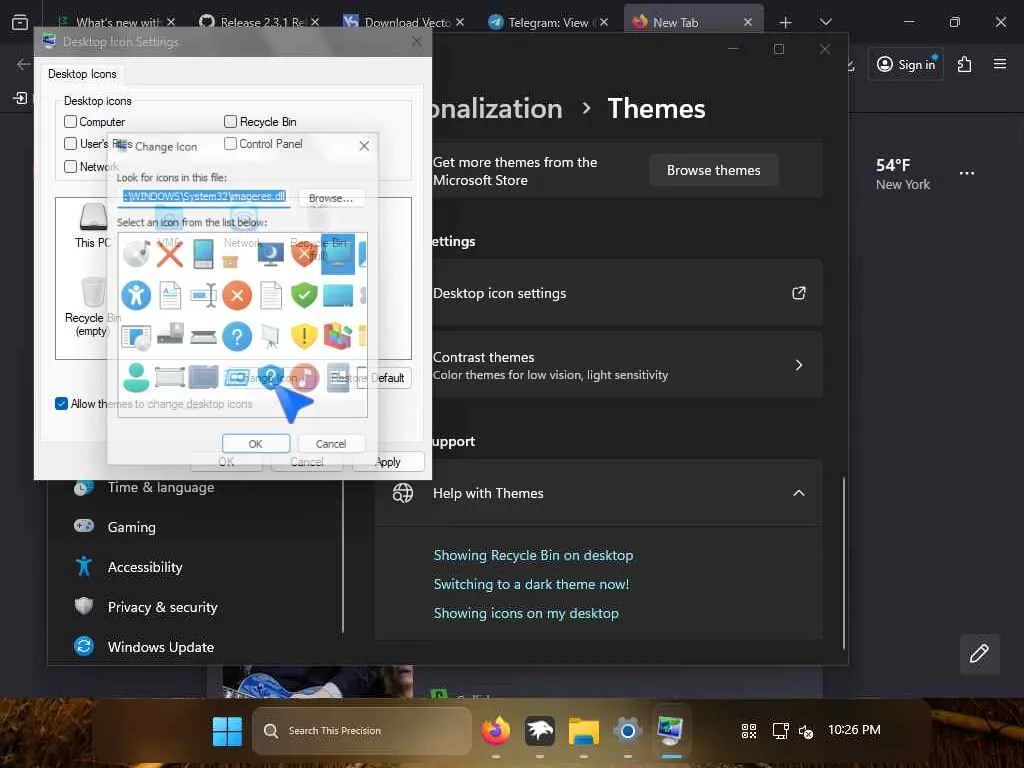Choose the monitor with moon sleep icon

tap(270, 255)
